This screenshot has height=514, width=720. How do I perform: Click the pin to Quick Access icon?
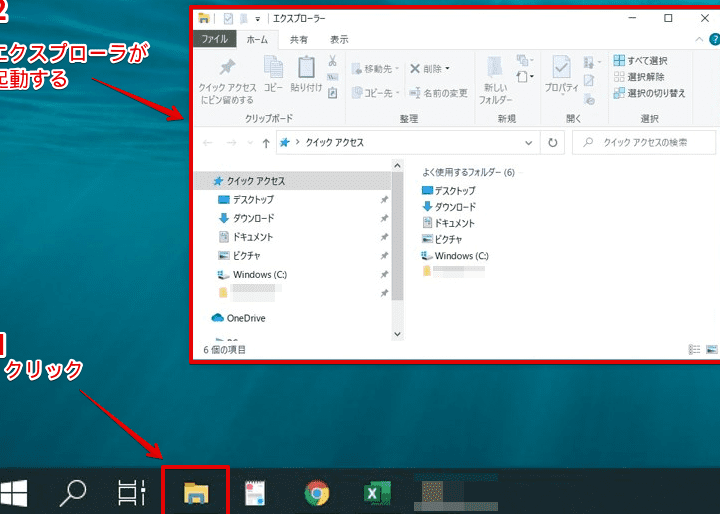coord(227,78)
